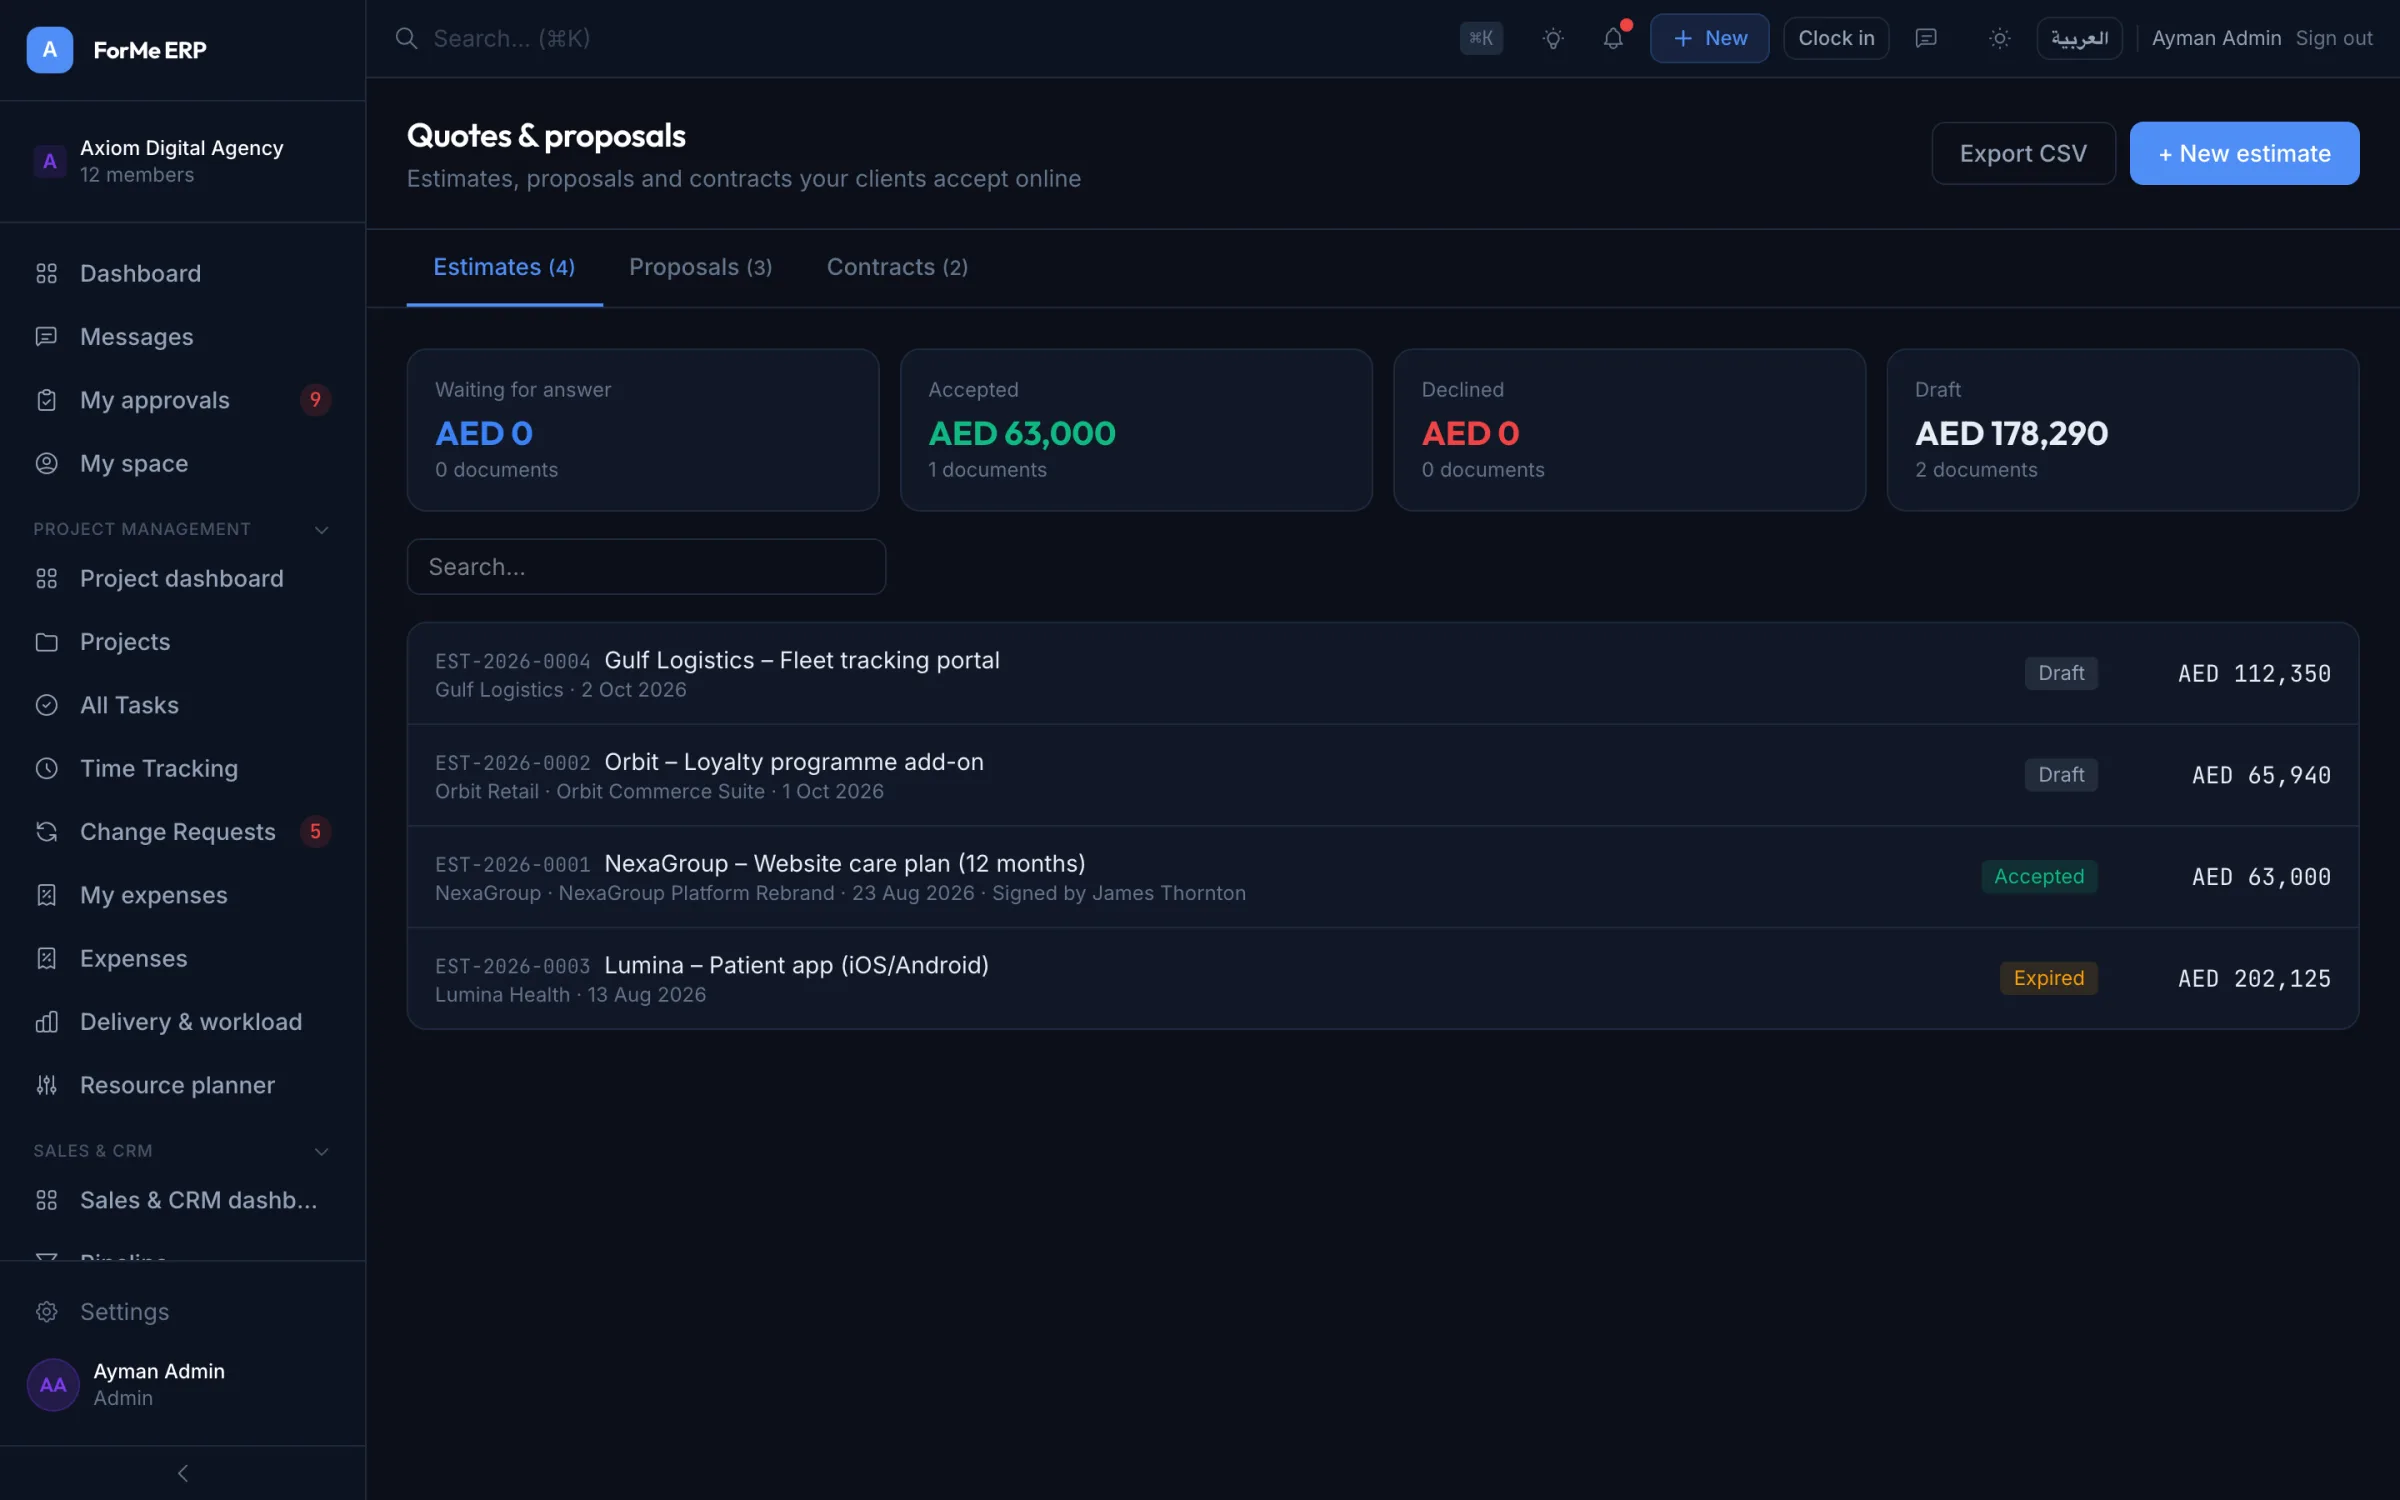Open Settings gear in sidebar

pos(182,1311)
